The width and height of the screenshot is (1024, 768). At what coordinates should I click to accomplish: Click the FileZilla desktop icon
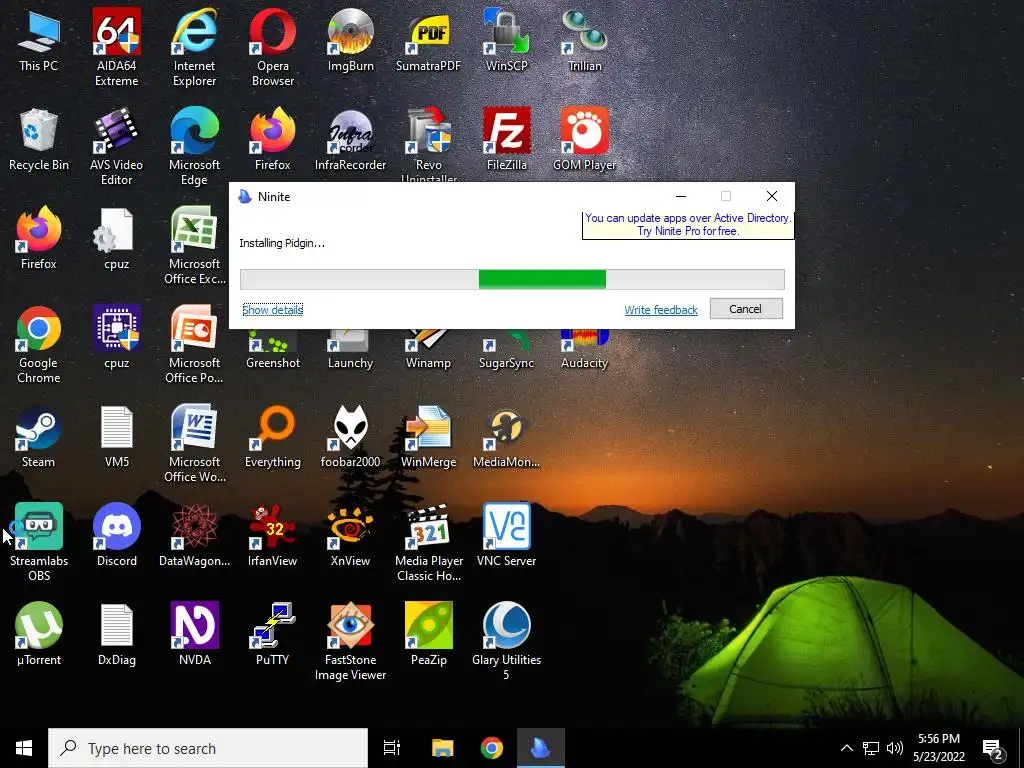coord(507,140)
